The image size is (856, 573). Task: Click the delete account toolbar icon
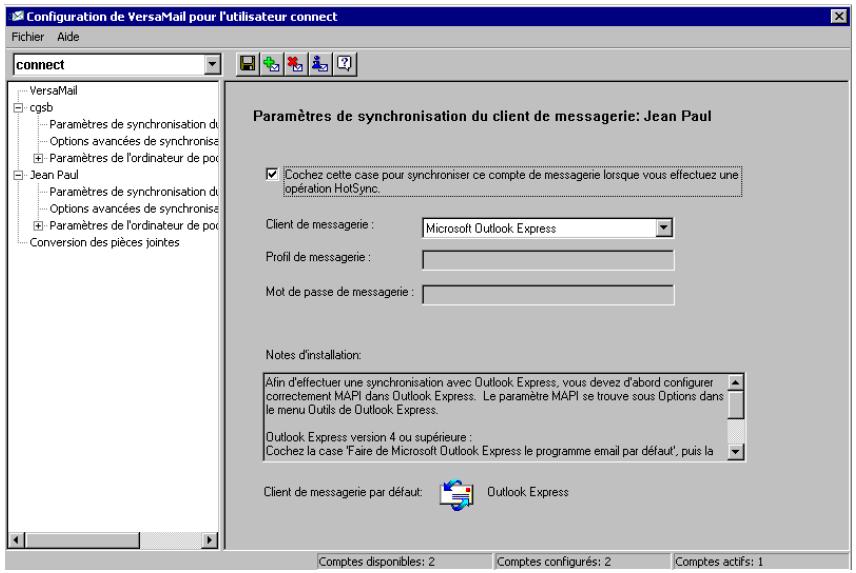pos(296,64)
